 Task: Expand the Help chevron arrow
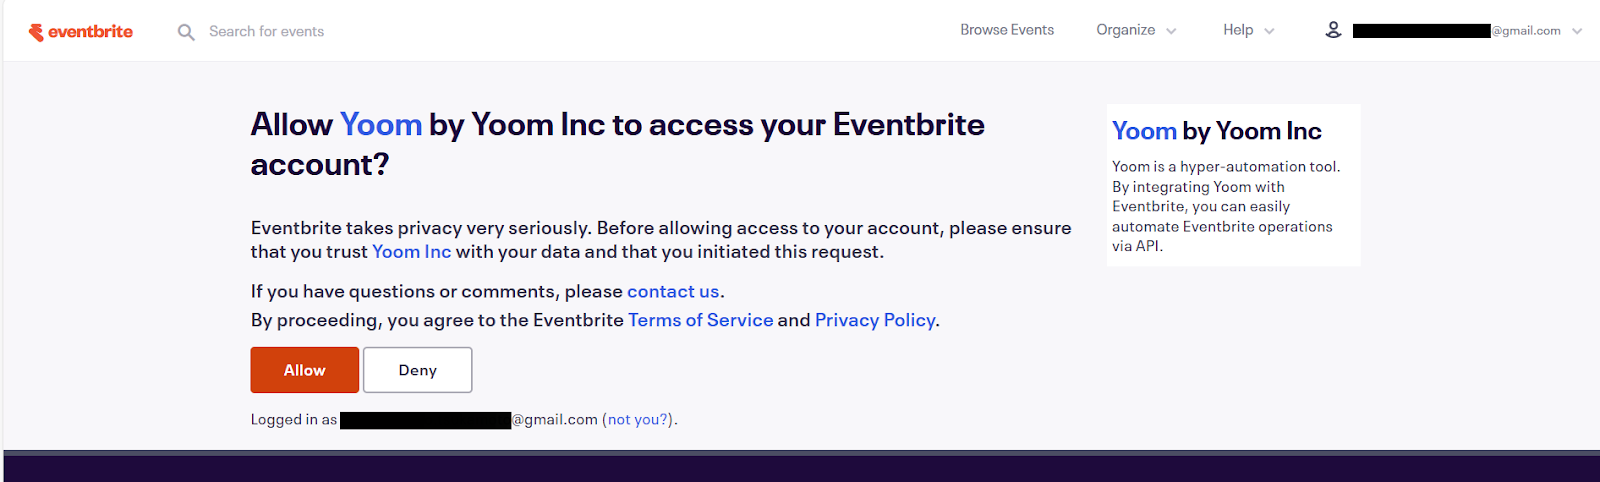coord(1269,31)
